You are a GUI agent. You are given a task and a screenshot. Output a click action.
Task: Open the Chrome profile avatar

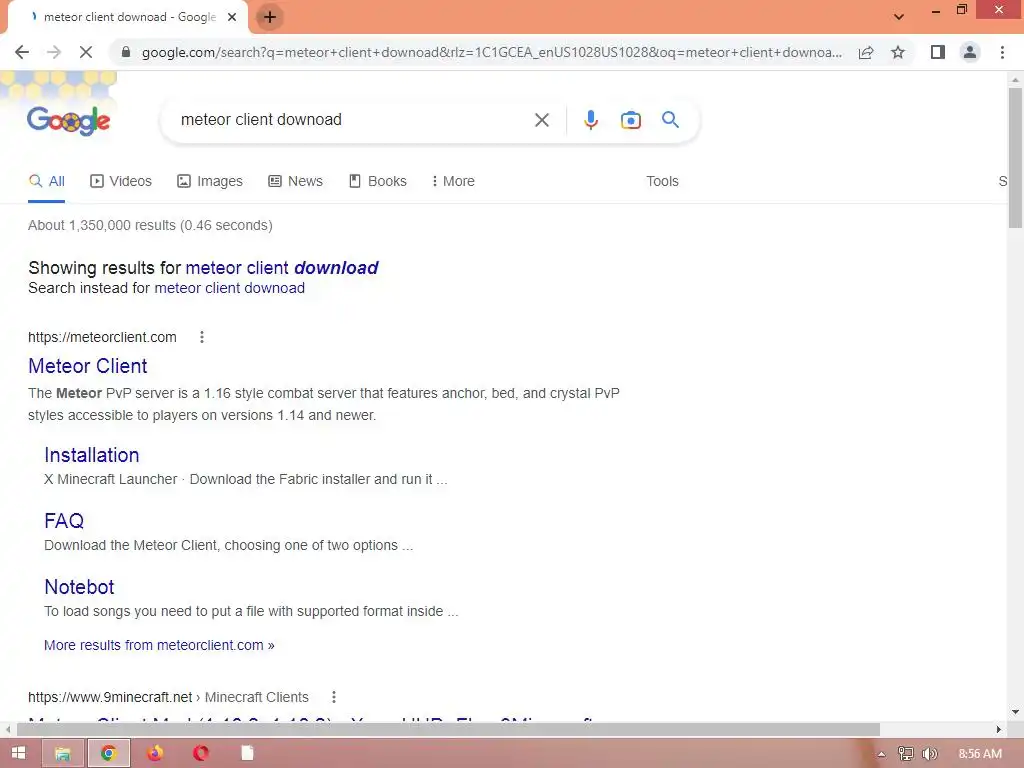pos(970,52)
